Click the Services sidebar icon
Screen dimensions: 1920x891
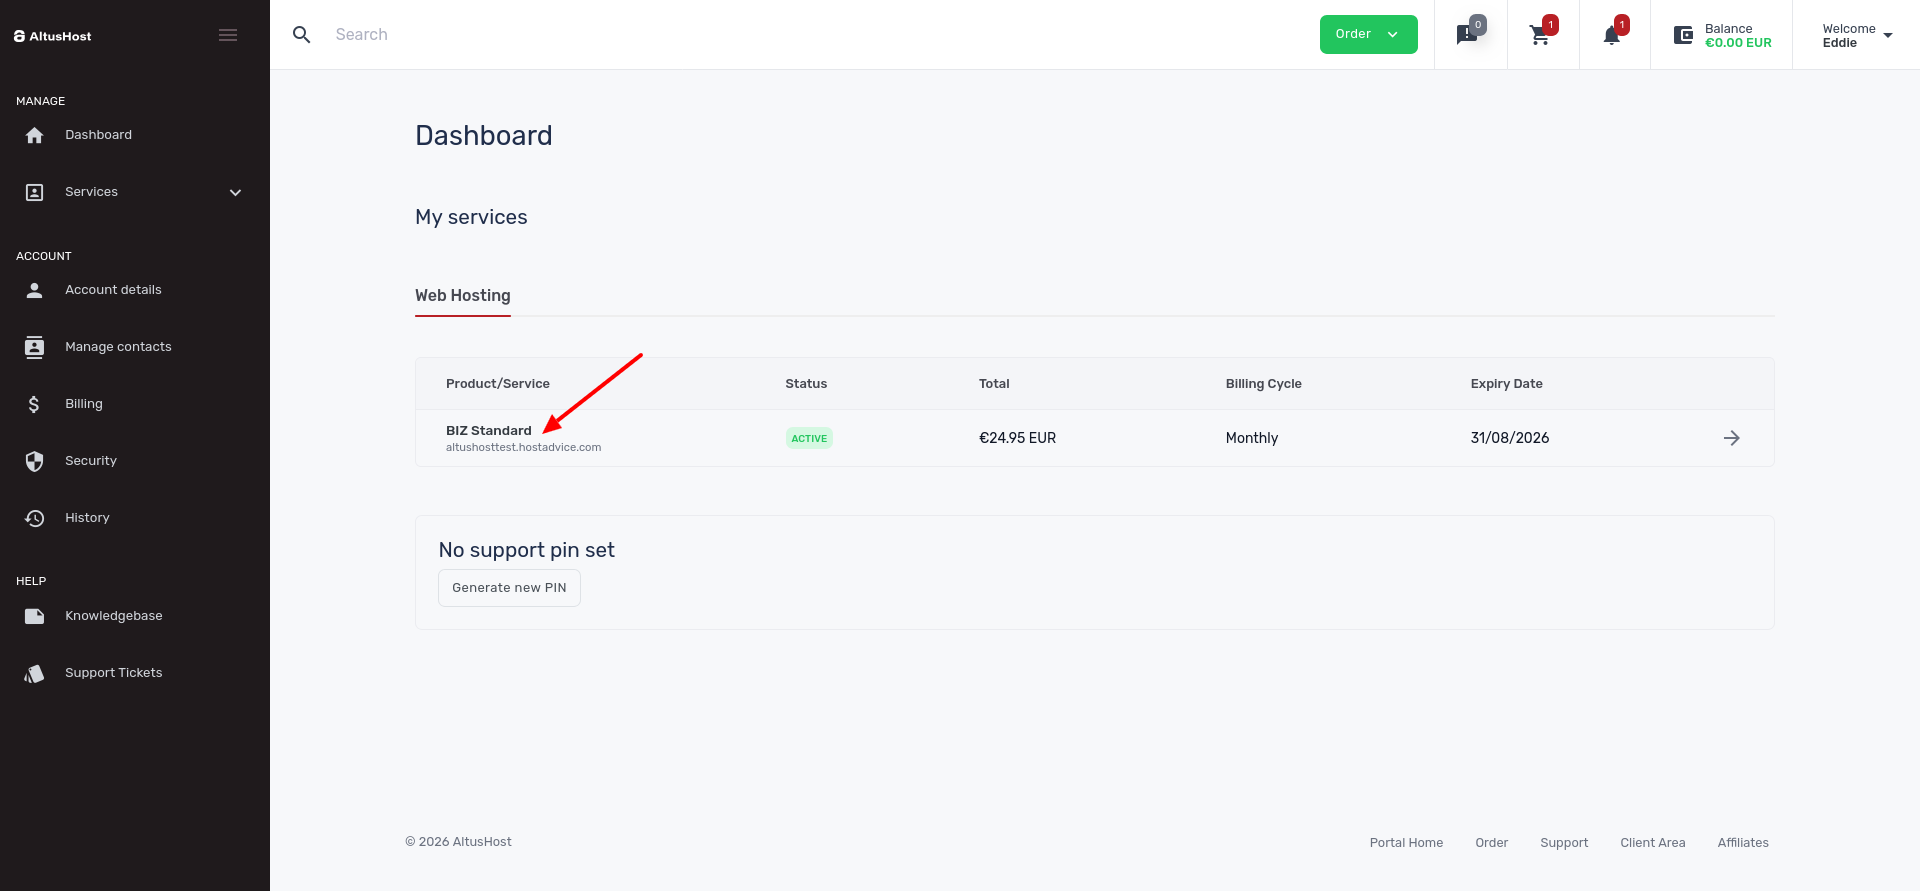(34, 192)
